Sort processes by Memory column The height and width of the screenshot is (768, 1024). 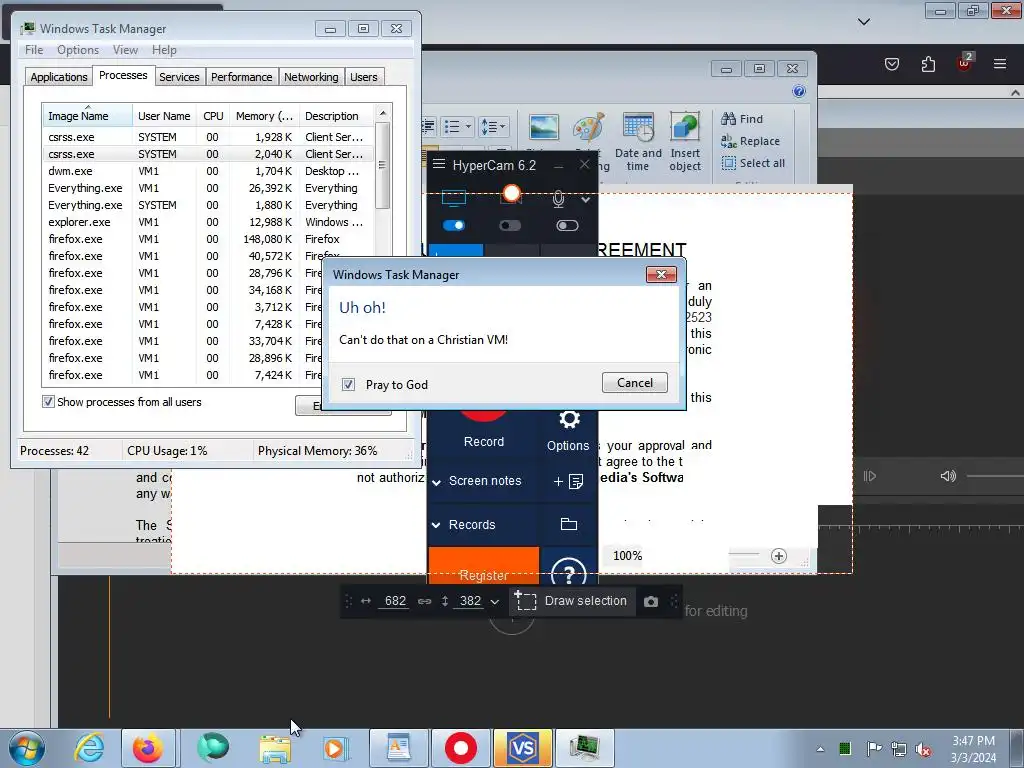tap(264, 116)
